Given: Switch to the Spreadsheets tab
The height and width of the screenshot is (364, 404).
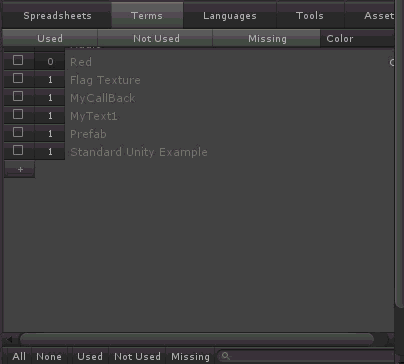Looking at the screenshot, I should click(x=57, y=16).
